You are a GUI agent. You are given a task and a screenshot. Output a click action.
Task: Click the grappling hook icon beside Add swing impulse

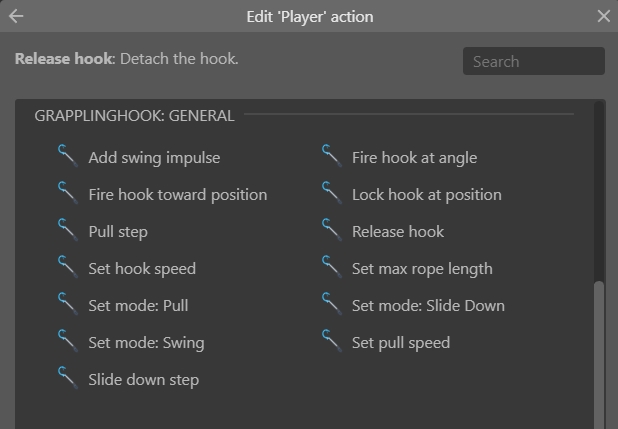[x=68, y=156]
